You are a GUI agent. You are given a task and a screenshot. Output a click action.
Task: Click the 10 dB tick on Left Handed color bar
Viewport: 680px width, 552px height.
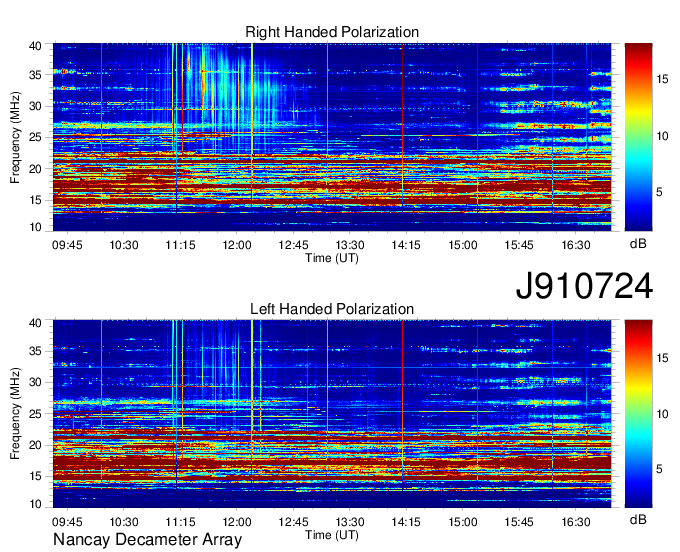pos(662,414)
